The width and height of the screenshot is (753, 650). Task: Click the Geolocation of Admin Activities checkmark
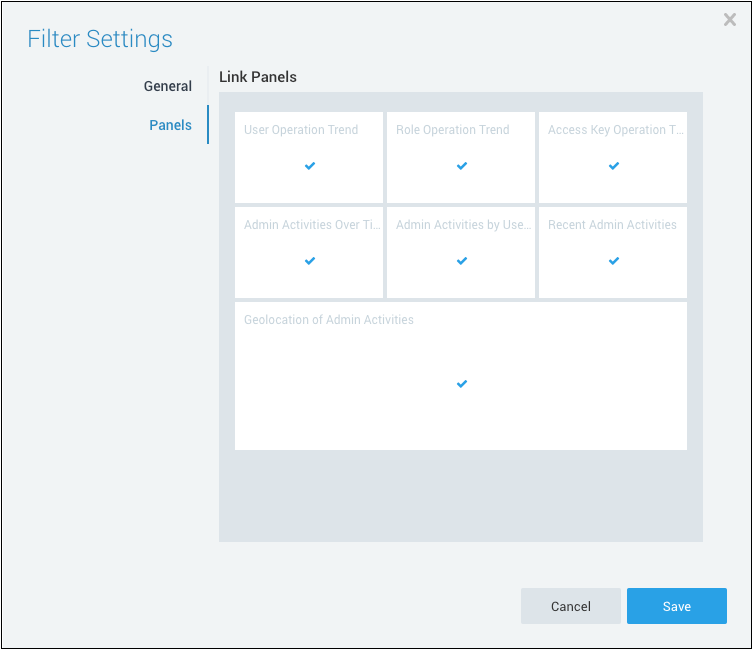462,384
